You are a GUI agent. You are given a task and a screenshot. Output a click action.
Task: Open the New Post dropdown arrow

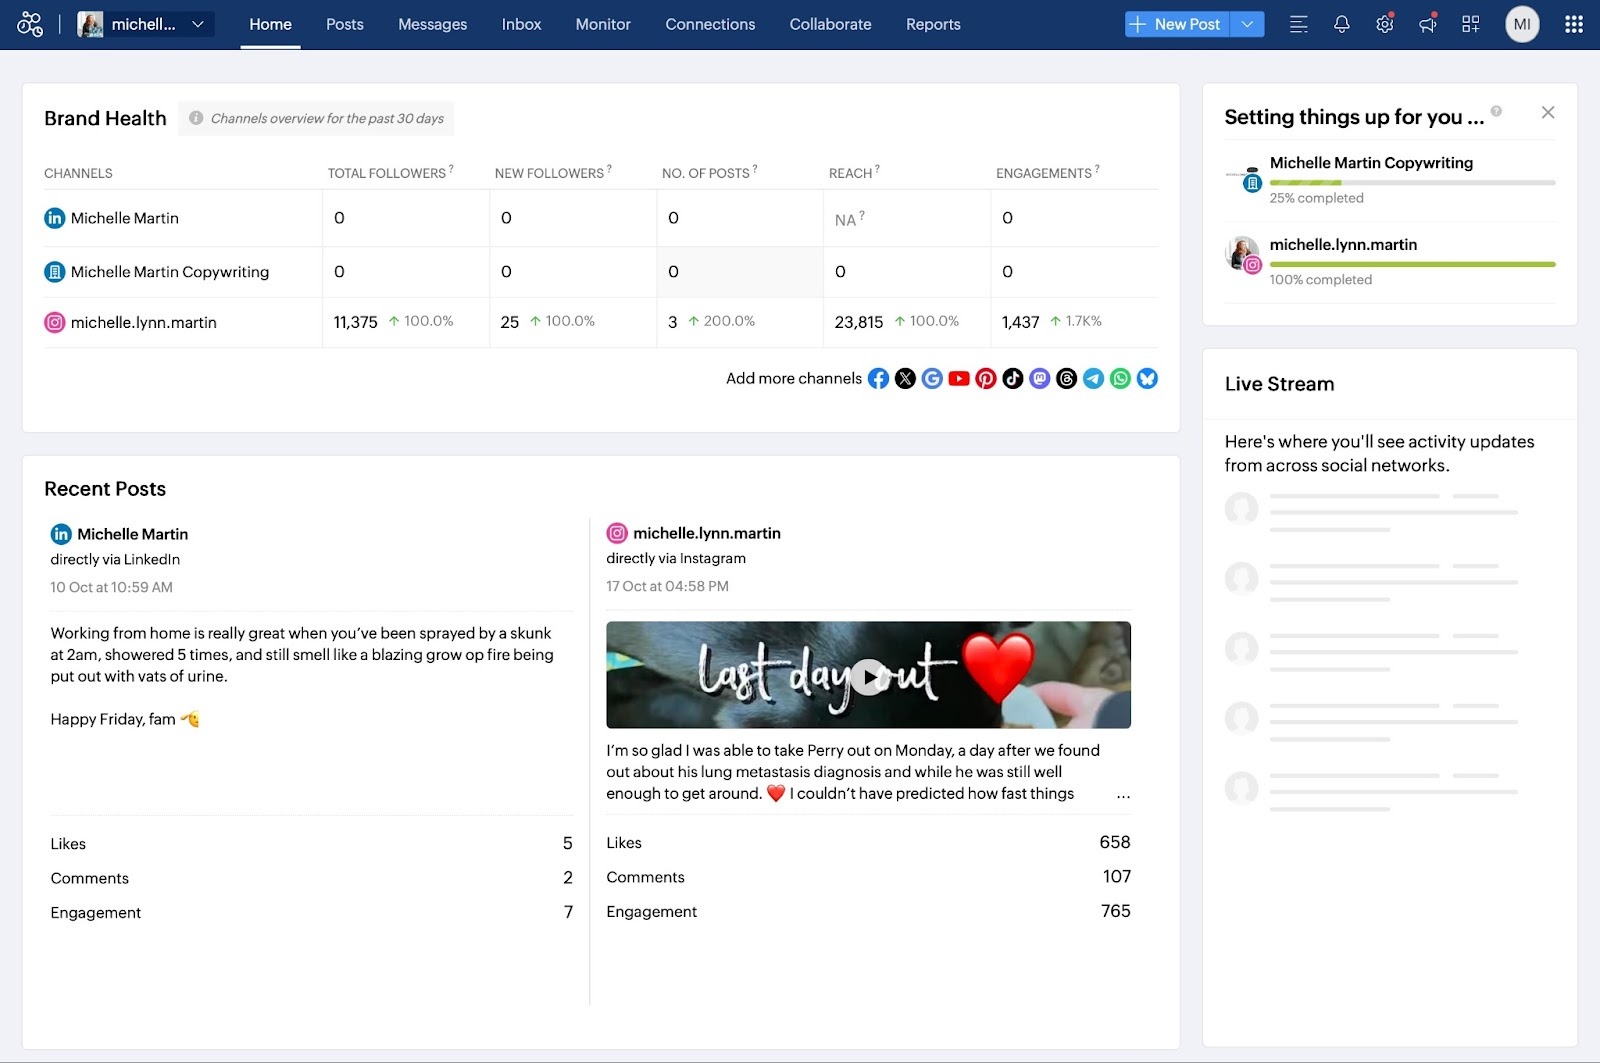(1246, 23)
